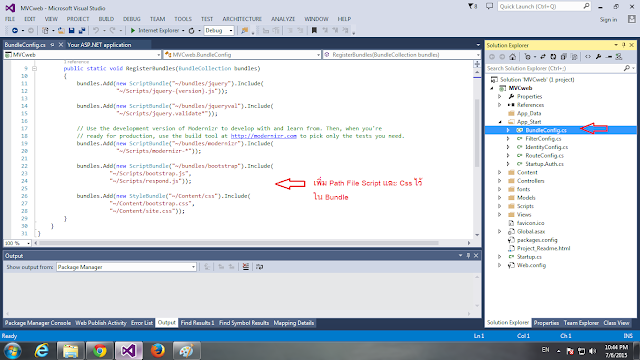Open Google Chrome from the taskbar
640x360 pixels.
[x=100, y=351]
